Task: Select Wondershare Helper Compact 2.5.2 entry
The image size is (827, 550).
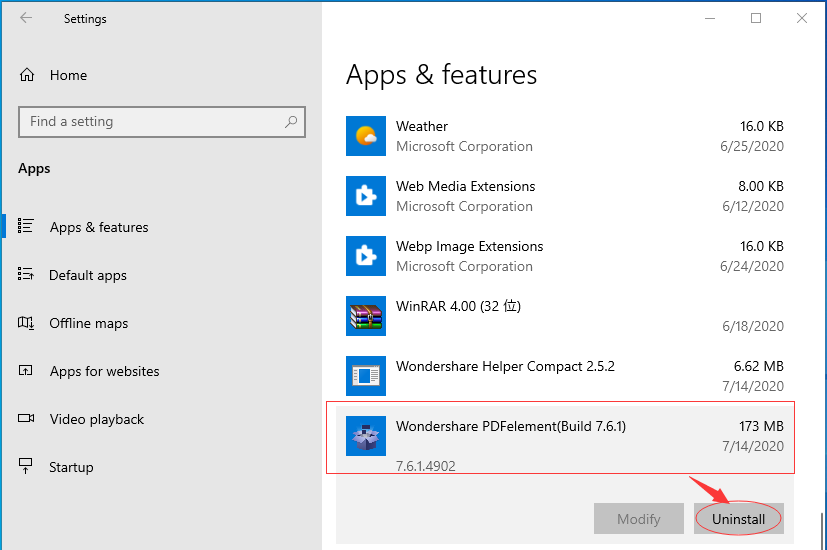Action: click(565, 376)
